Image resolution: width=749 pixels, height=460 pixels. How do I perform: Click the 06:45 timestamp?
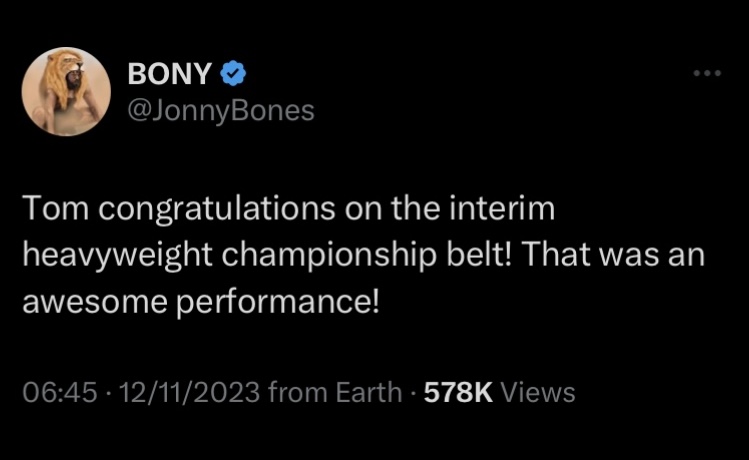60,392
